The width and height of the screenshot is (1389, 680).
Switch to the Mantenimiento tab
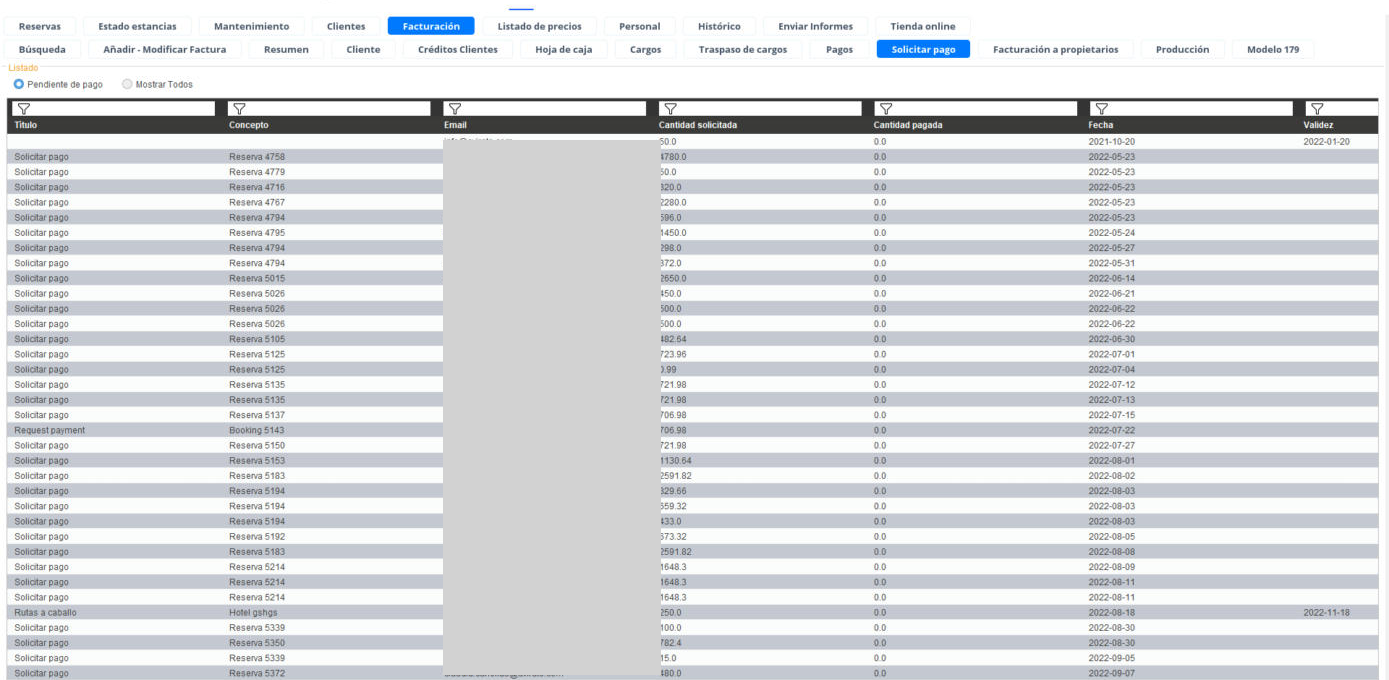(x=252, y=26)
